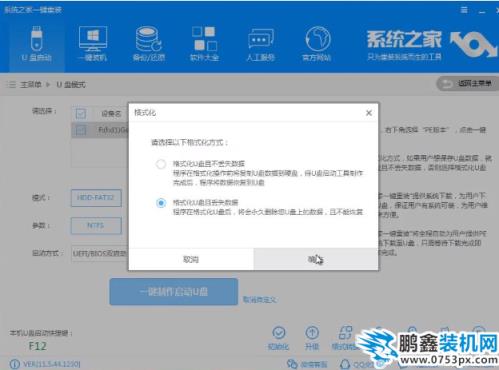499x370 pixels.
Task: Click the 主菜单 breadcrumb menu icon
Action: [x=12, y=85]
